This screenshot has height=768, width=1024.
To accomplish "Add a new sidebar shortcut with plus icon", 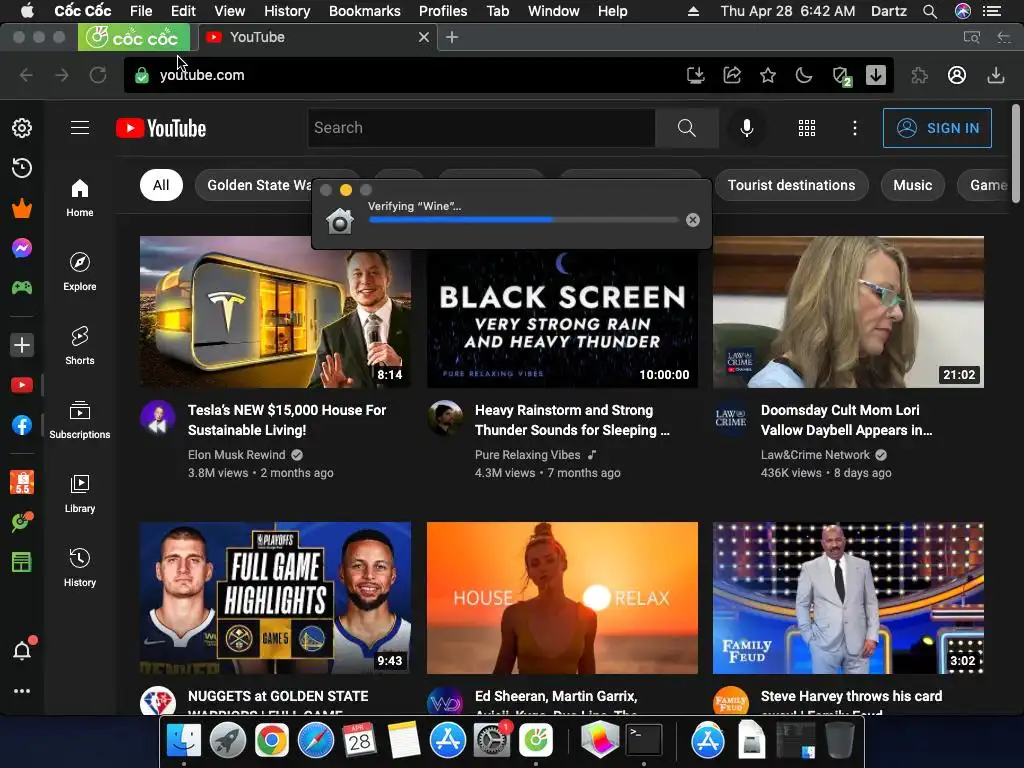I will [22, 345].
